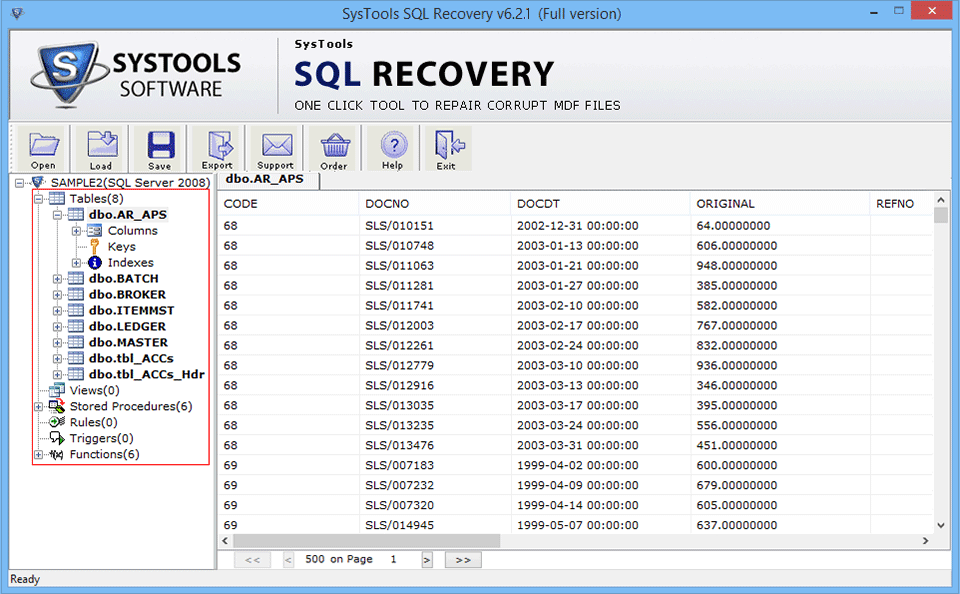The width and height of the screenshot is (960, 594).
Task: Collapse the Tables(8) node
Action: click(x=36, y=198)
